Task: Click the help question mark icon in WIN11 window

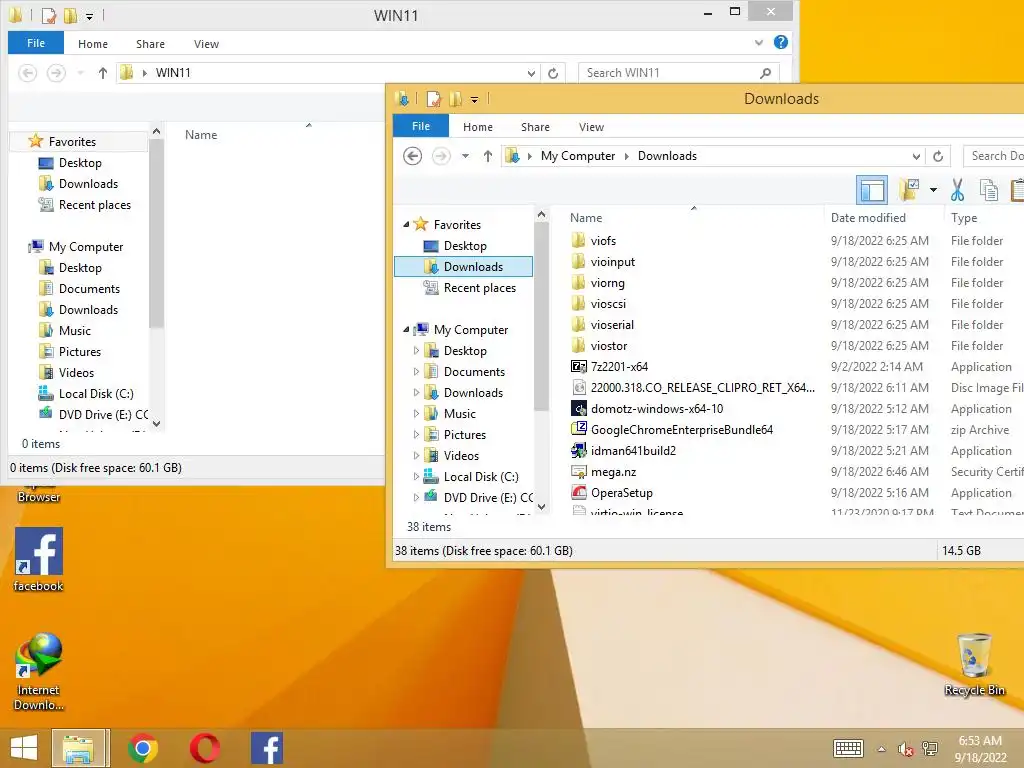Action: [780, 42]
